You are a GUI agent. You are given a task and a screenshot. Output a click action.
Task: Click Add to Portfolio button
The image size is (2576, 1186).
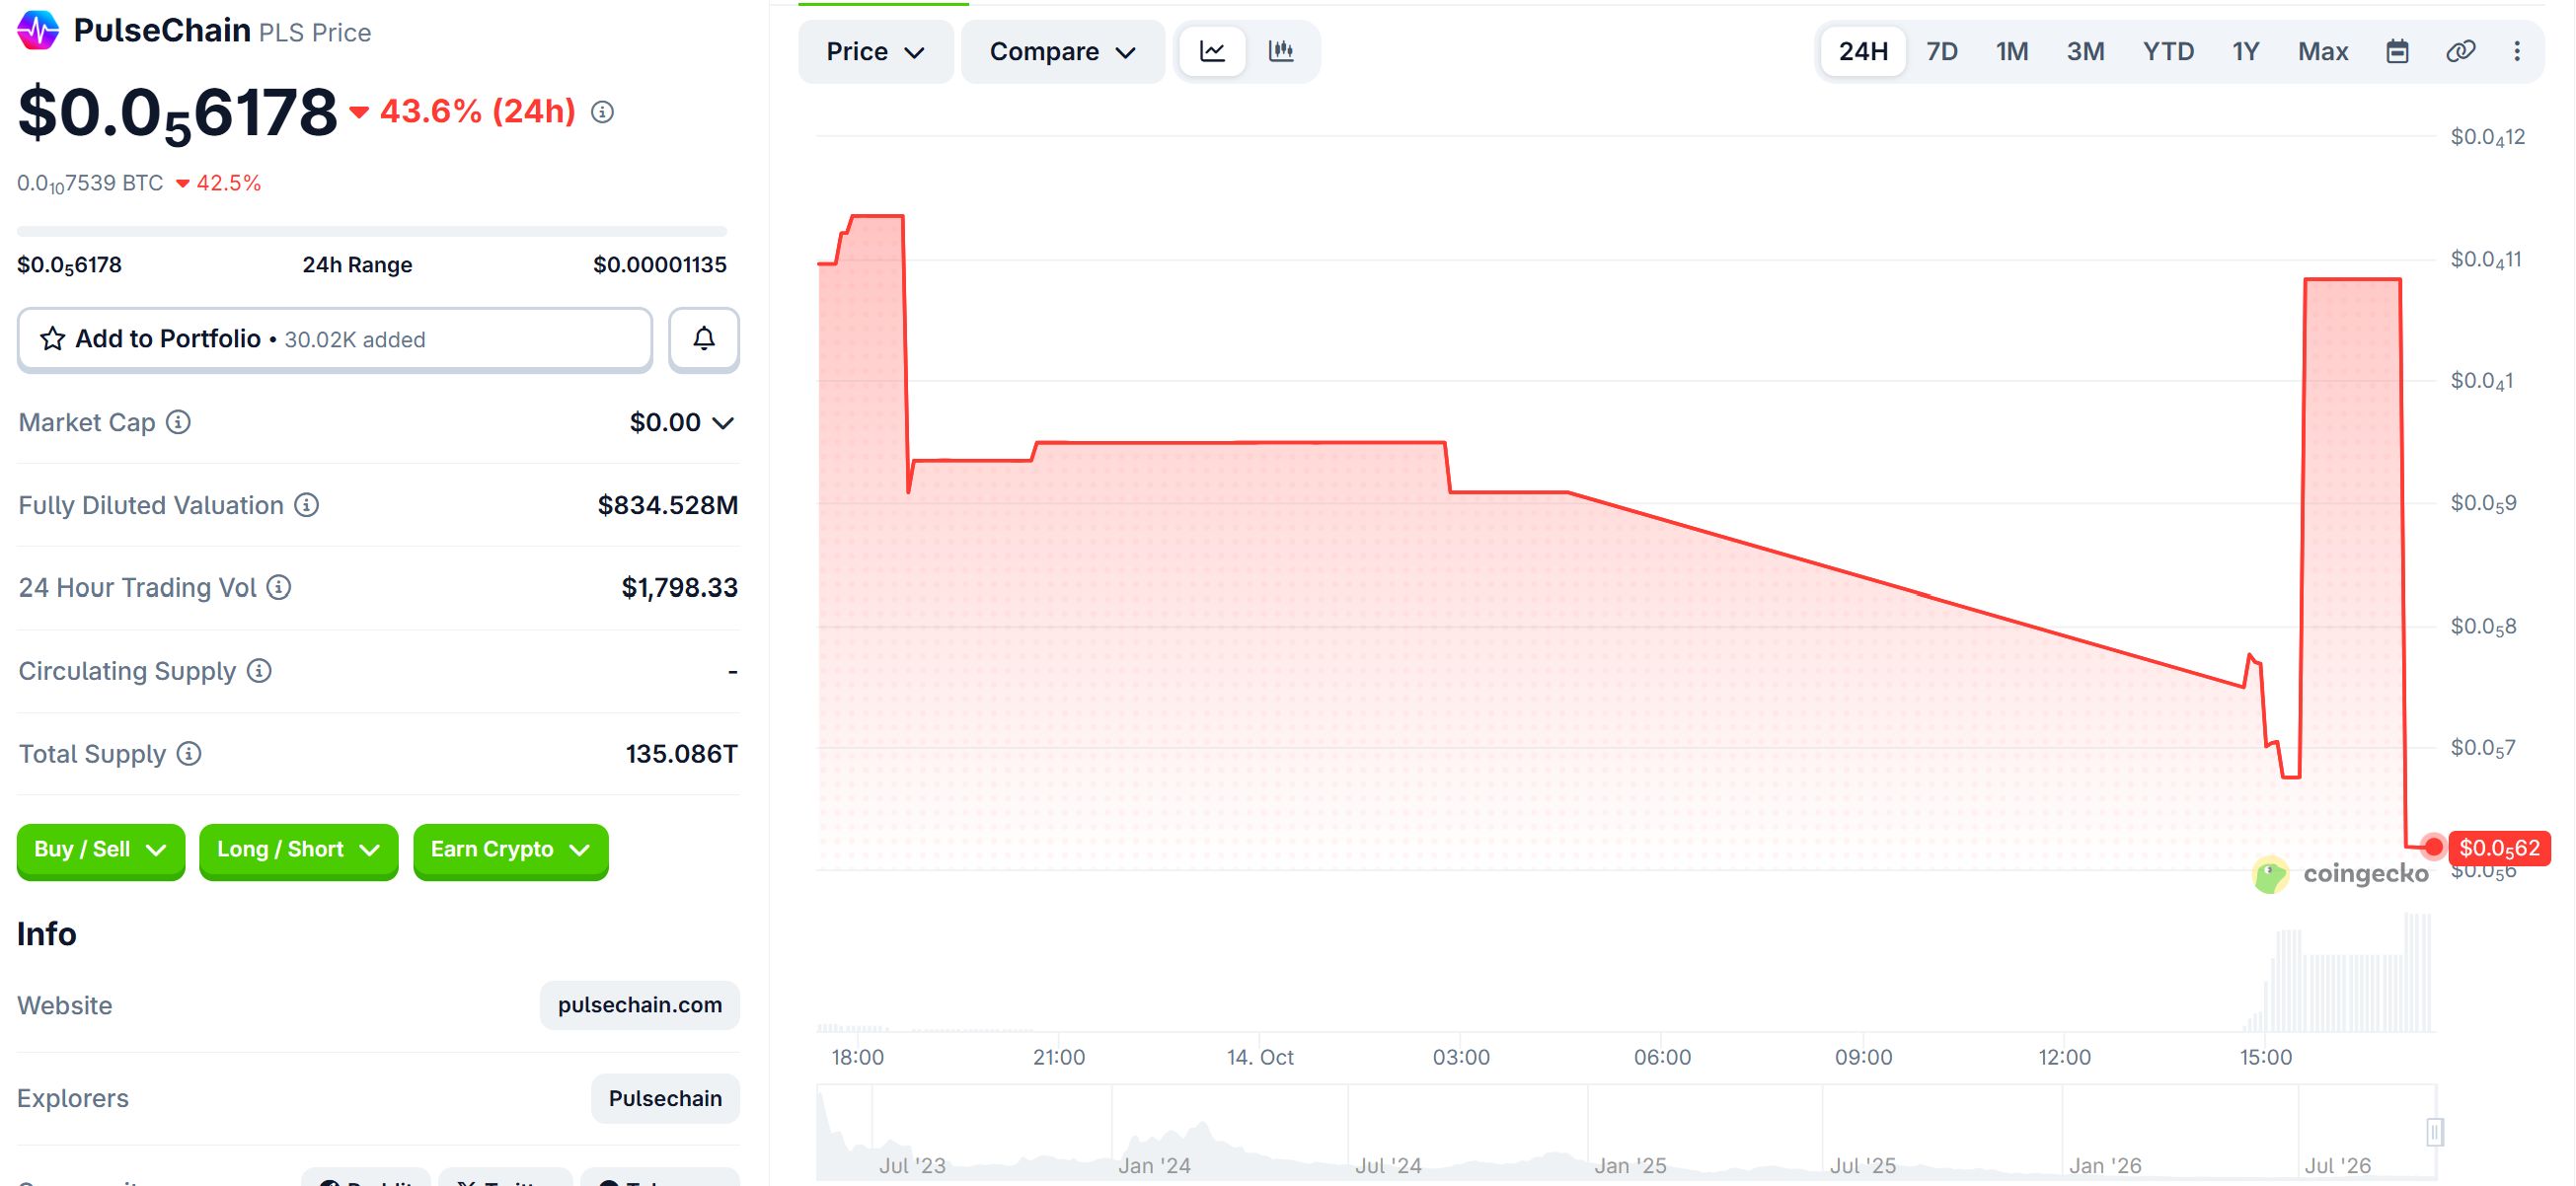pos(335,339)
